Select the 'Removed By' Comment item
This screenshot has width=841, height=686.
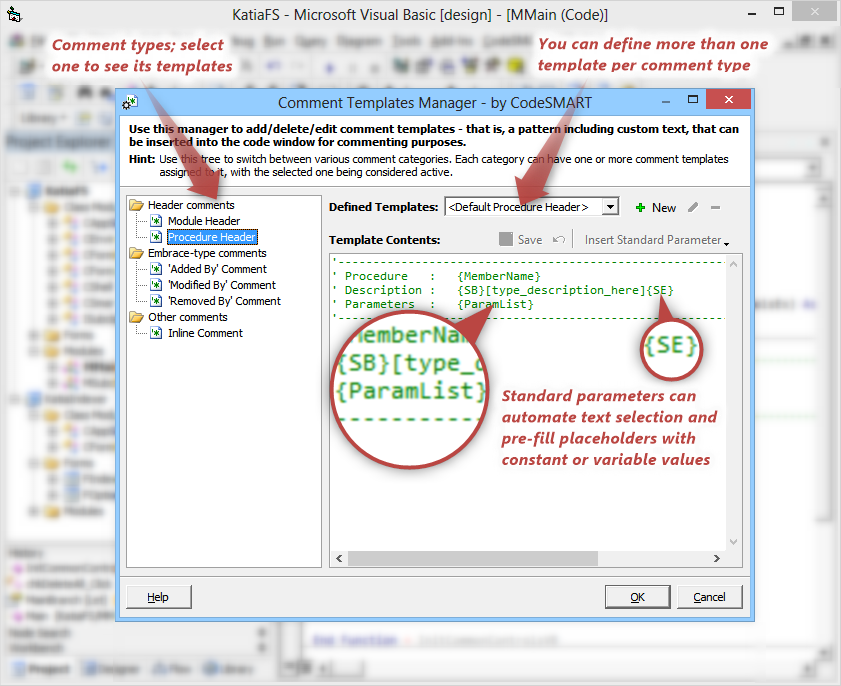pos(224,301)
